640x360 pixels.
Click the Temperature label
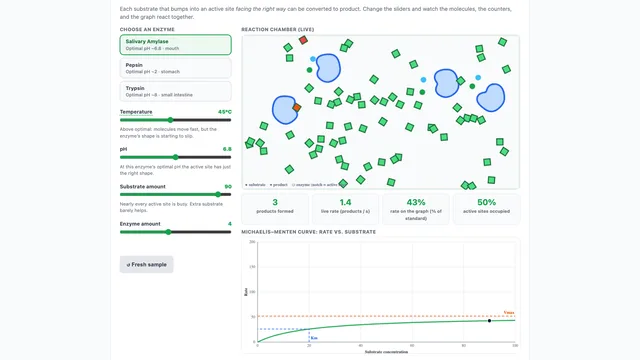pyautogui.click(x=136, y=112)
